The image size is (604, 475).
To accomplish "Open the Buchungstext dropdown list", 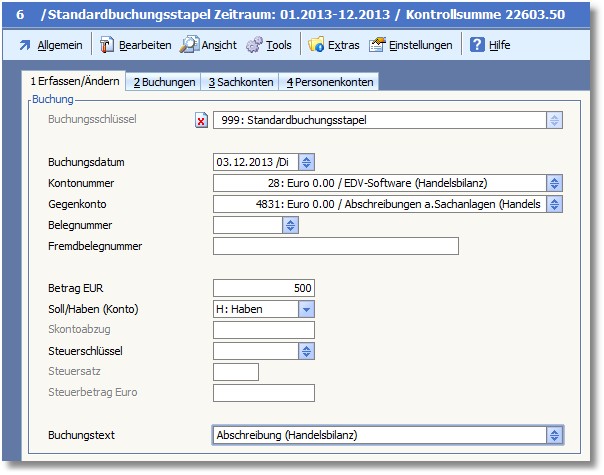I will point(554,435).
